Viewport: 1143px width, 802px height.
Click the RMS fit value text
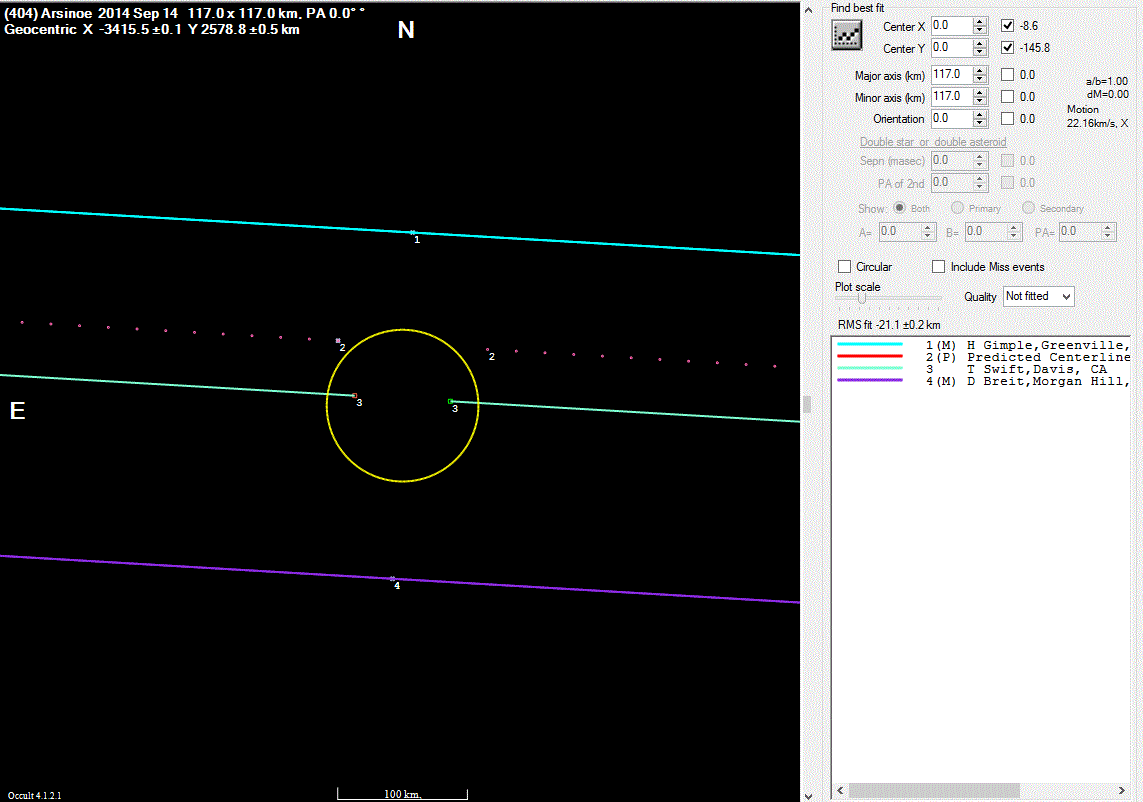pos(889,324)
